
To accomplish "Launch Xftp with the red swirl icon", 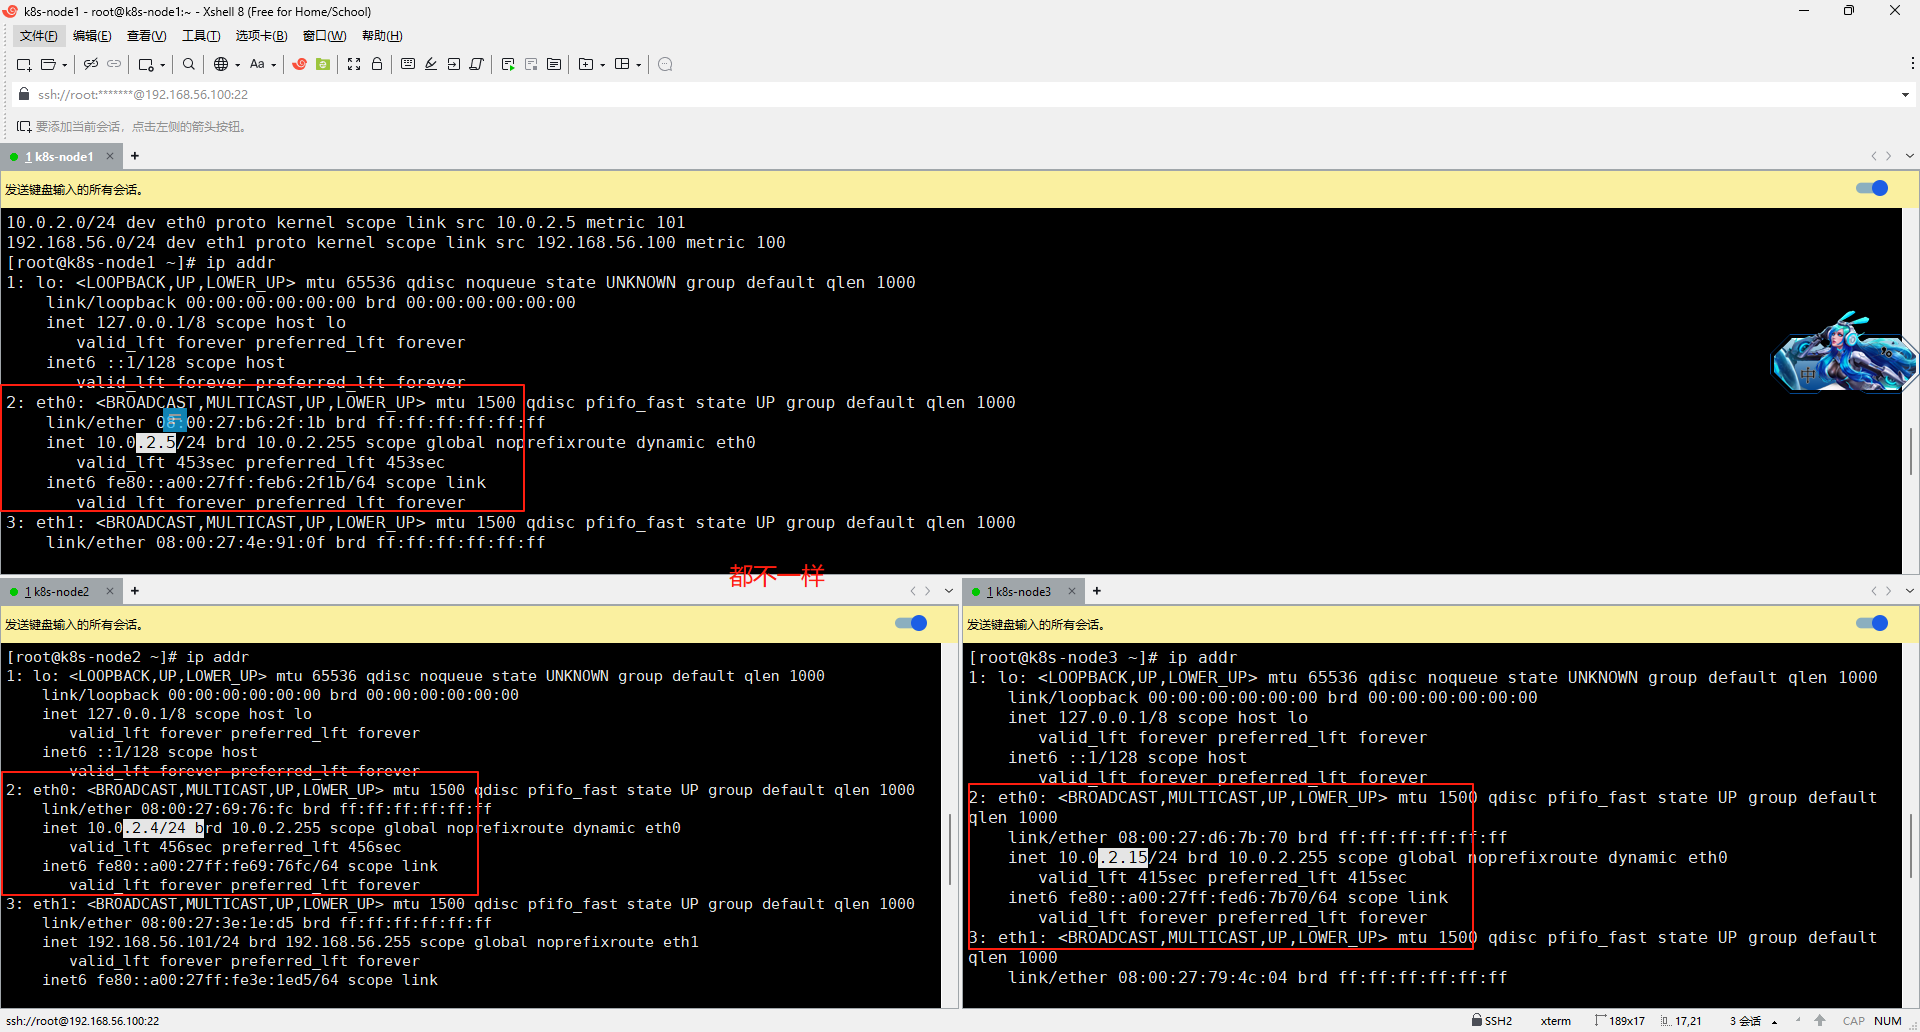I will (x=299, y=64).
